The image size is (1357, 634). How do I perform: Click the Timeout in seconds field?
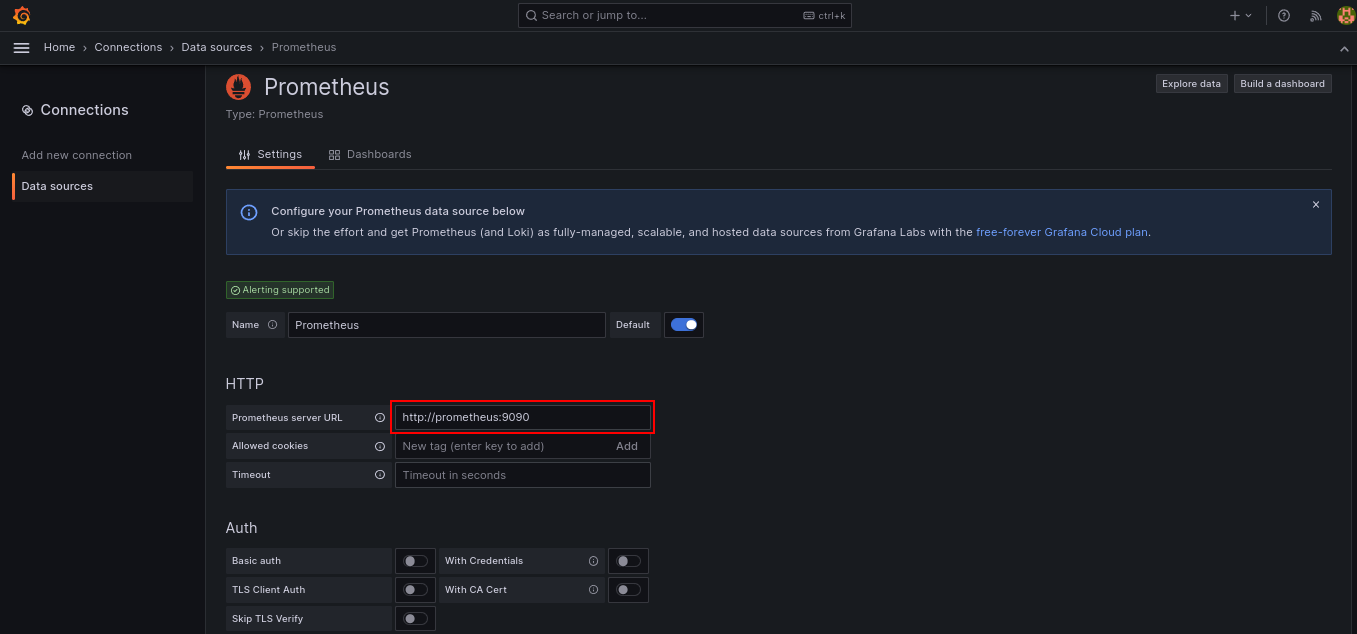click(x=523, y=475)
